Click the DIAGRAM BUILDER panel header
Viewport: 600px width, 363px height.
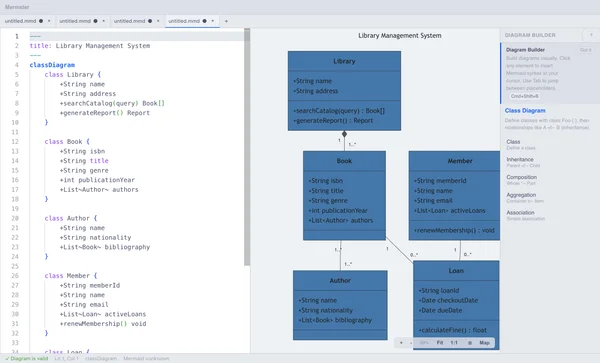530,35
